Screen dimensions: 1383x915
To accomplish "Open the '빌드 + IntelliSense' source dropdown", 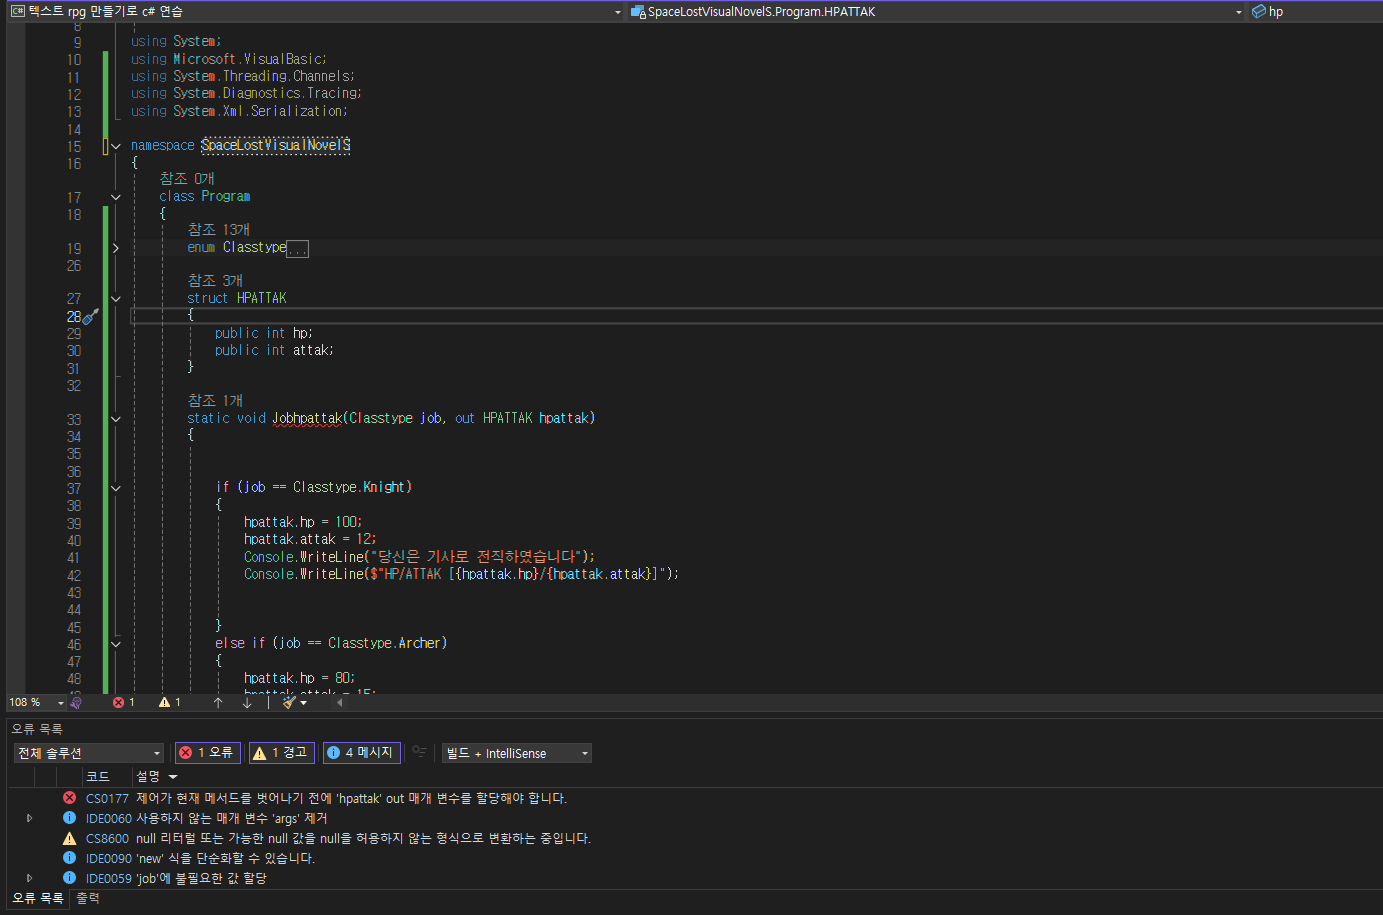I will tap(517, 753).
